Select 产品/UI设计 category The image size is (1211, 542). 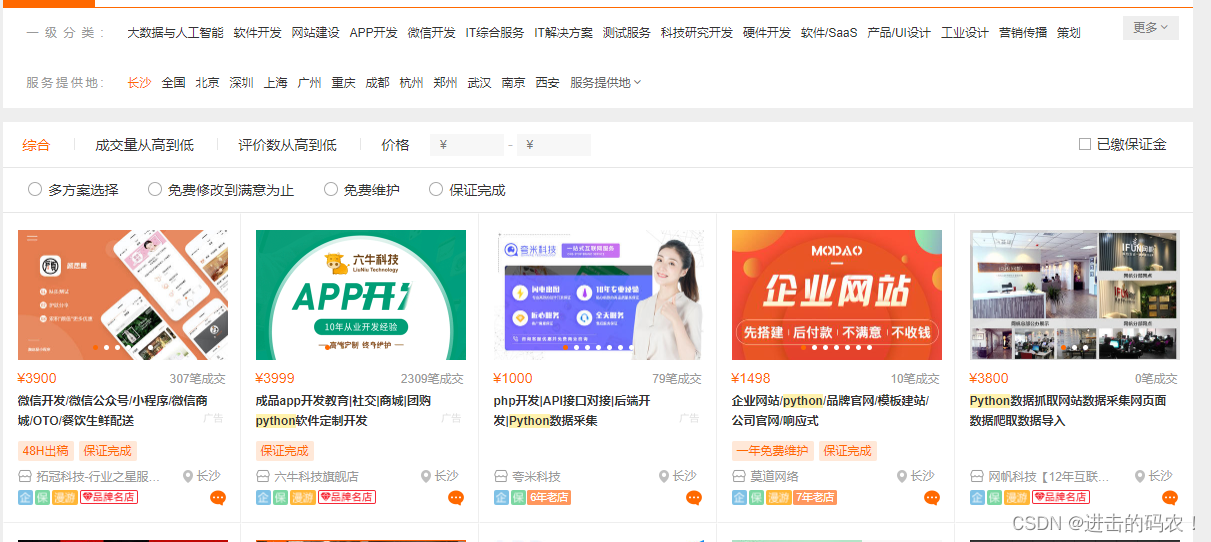(x=899, y=32)
